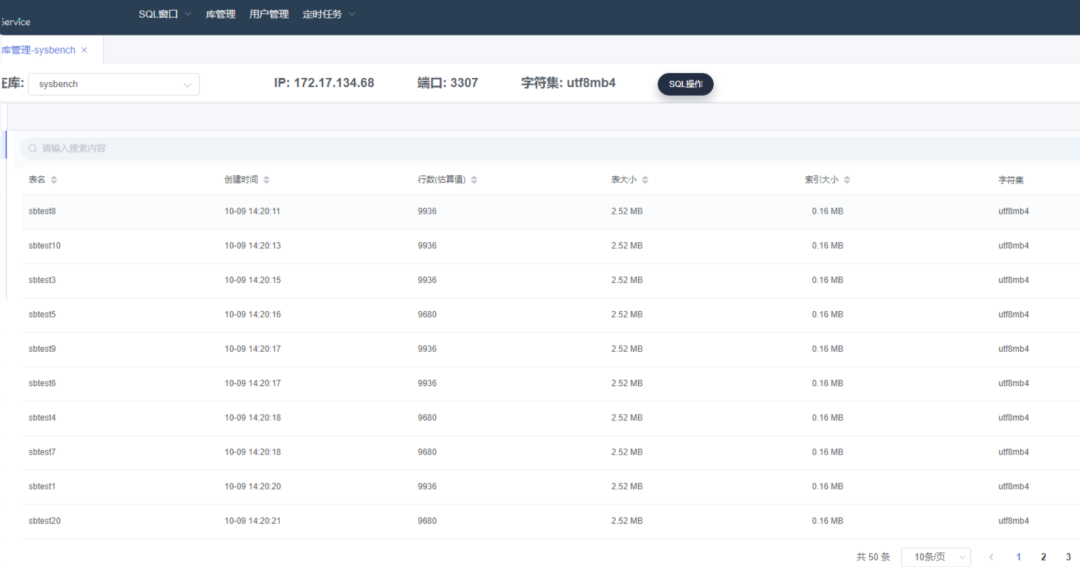
Task: Switch to 库管理-sysbench tab
Action: [x=38, y=50]
